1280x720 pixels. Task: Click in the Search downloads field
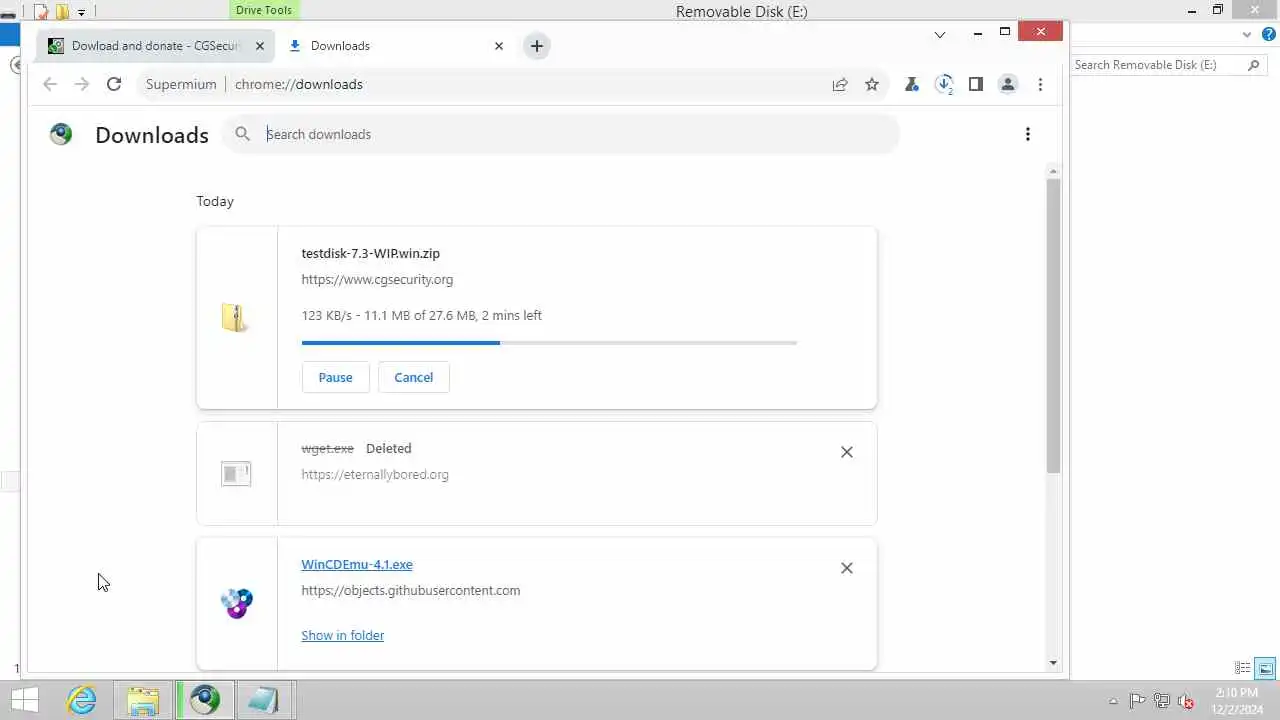point(560,134)
